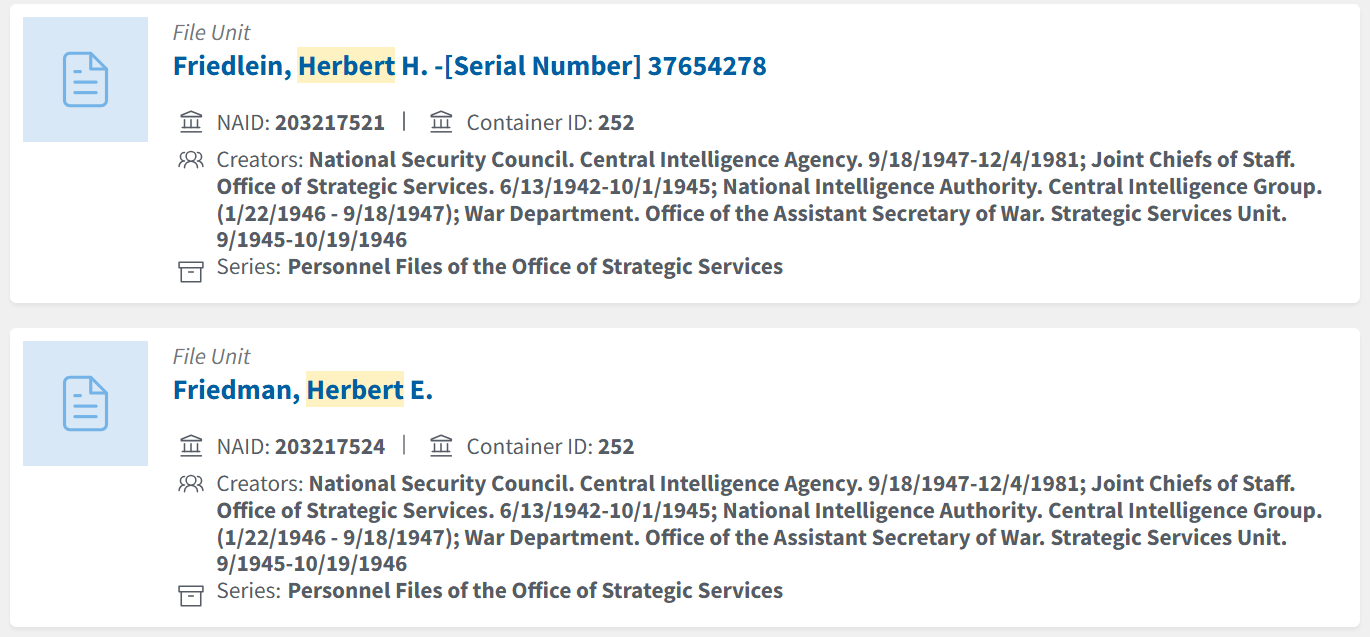Click the Series archive box icon for Friedman
1370x637 pixels.
[x=190, y=594]
